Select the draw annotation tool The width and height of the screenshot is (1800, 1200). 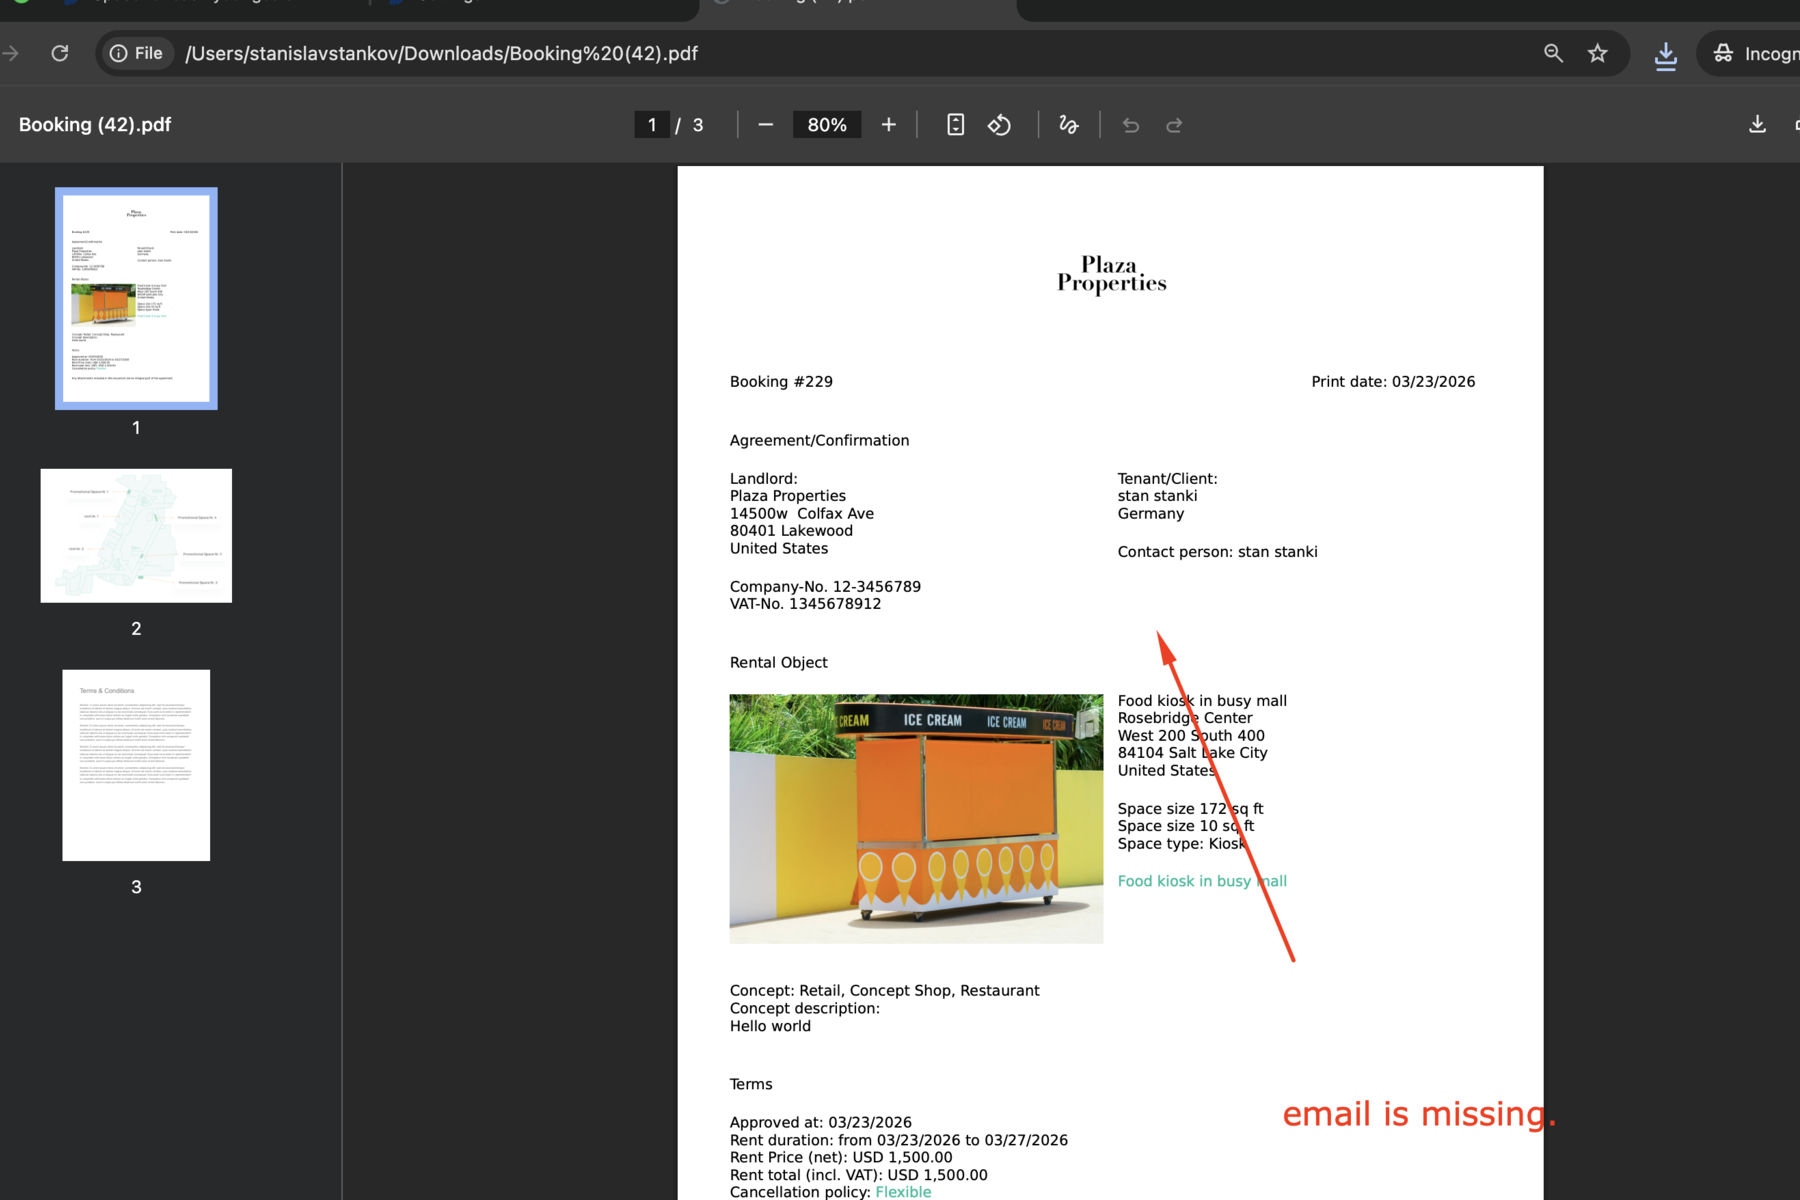pyautogui.click(x=1068, y=125)
